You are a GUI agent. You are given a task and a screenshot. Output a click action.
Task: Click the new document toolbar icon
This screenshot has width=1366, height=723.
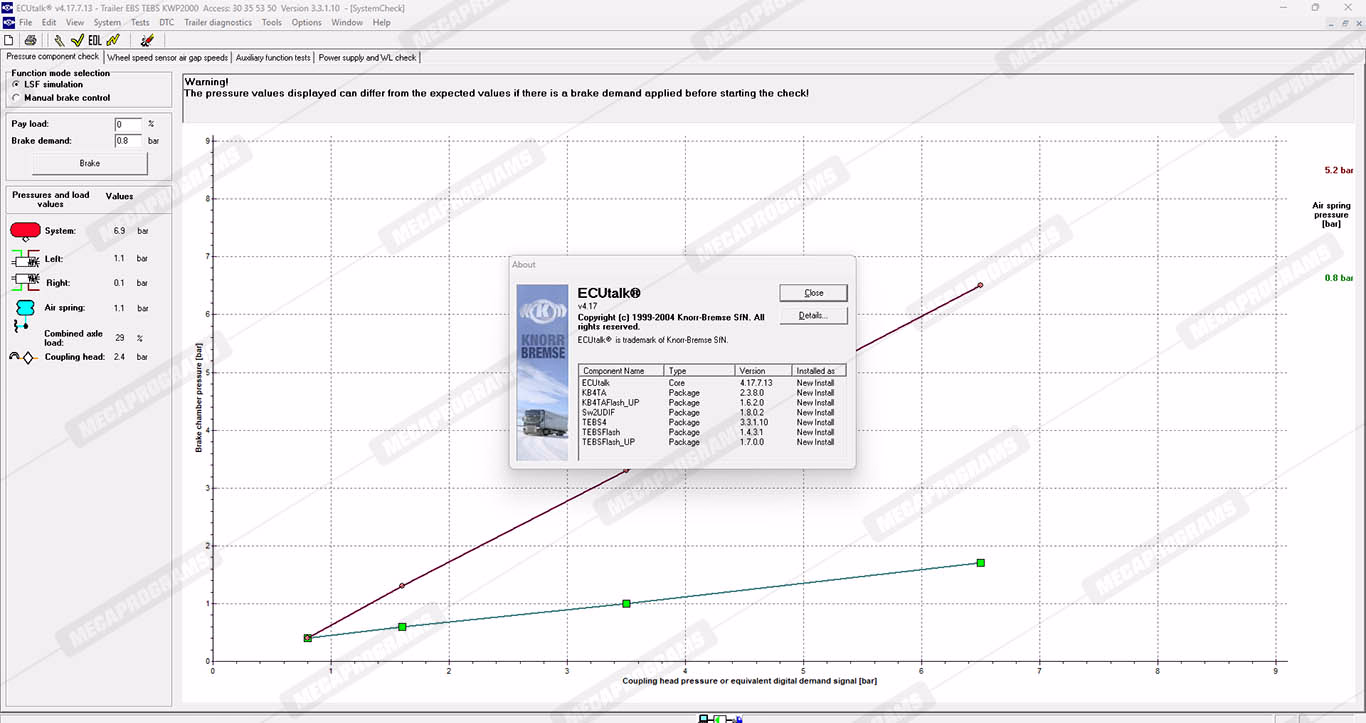tap(9, 40)
